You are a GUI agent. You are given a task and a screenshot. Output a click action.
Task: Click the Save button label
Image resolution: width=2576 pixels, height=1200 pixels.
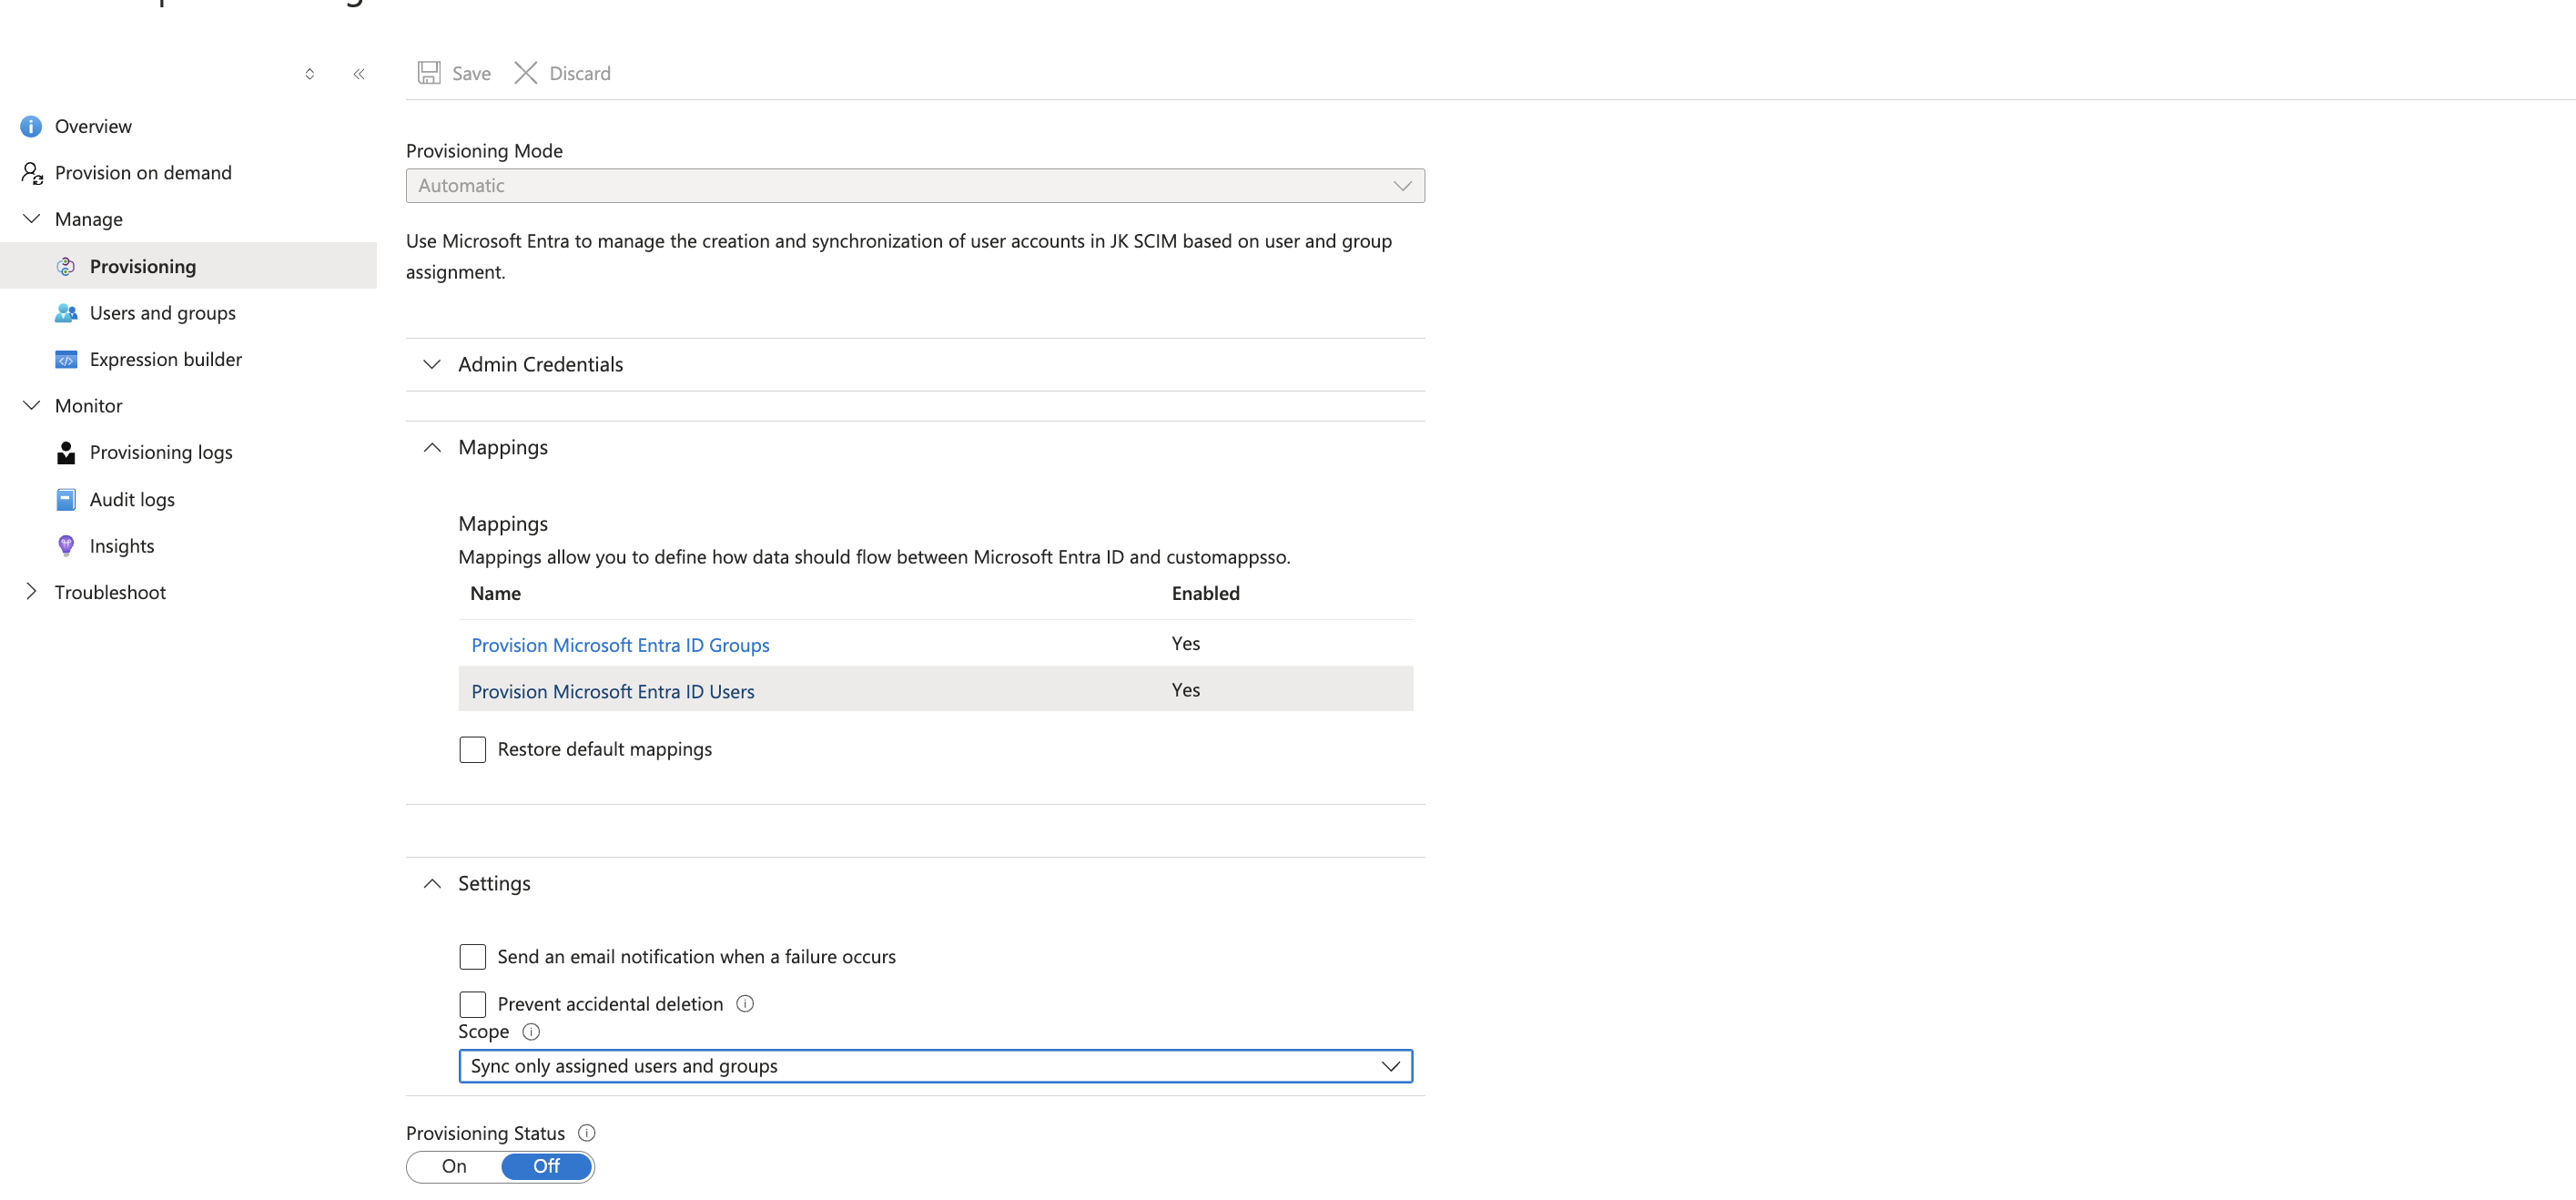point(471,73)
